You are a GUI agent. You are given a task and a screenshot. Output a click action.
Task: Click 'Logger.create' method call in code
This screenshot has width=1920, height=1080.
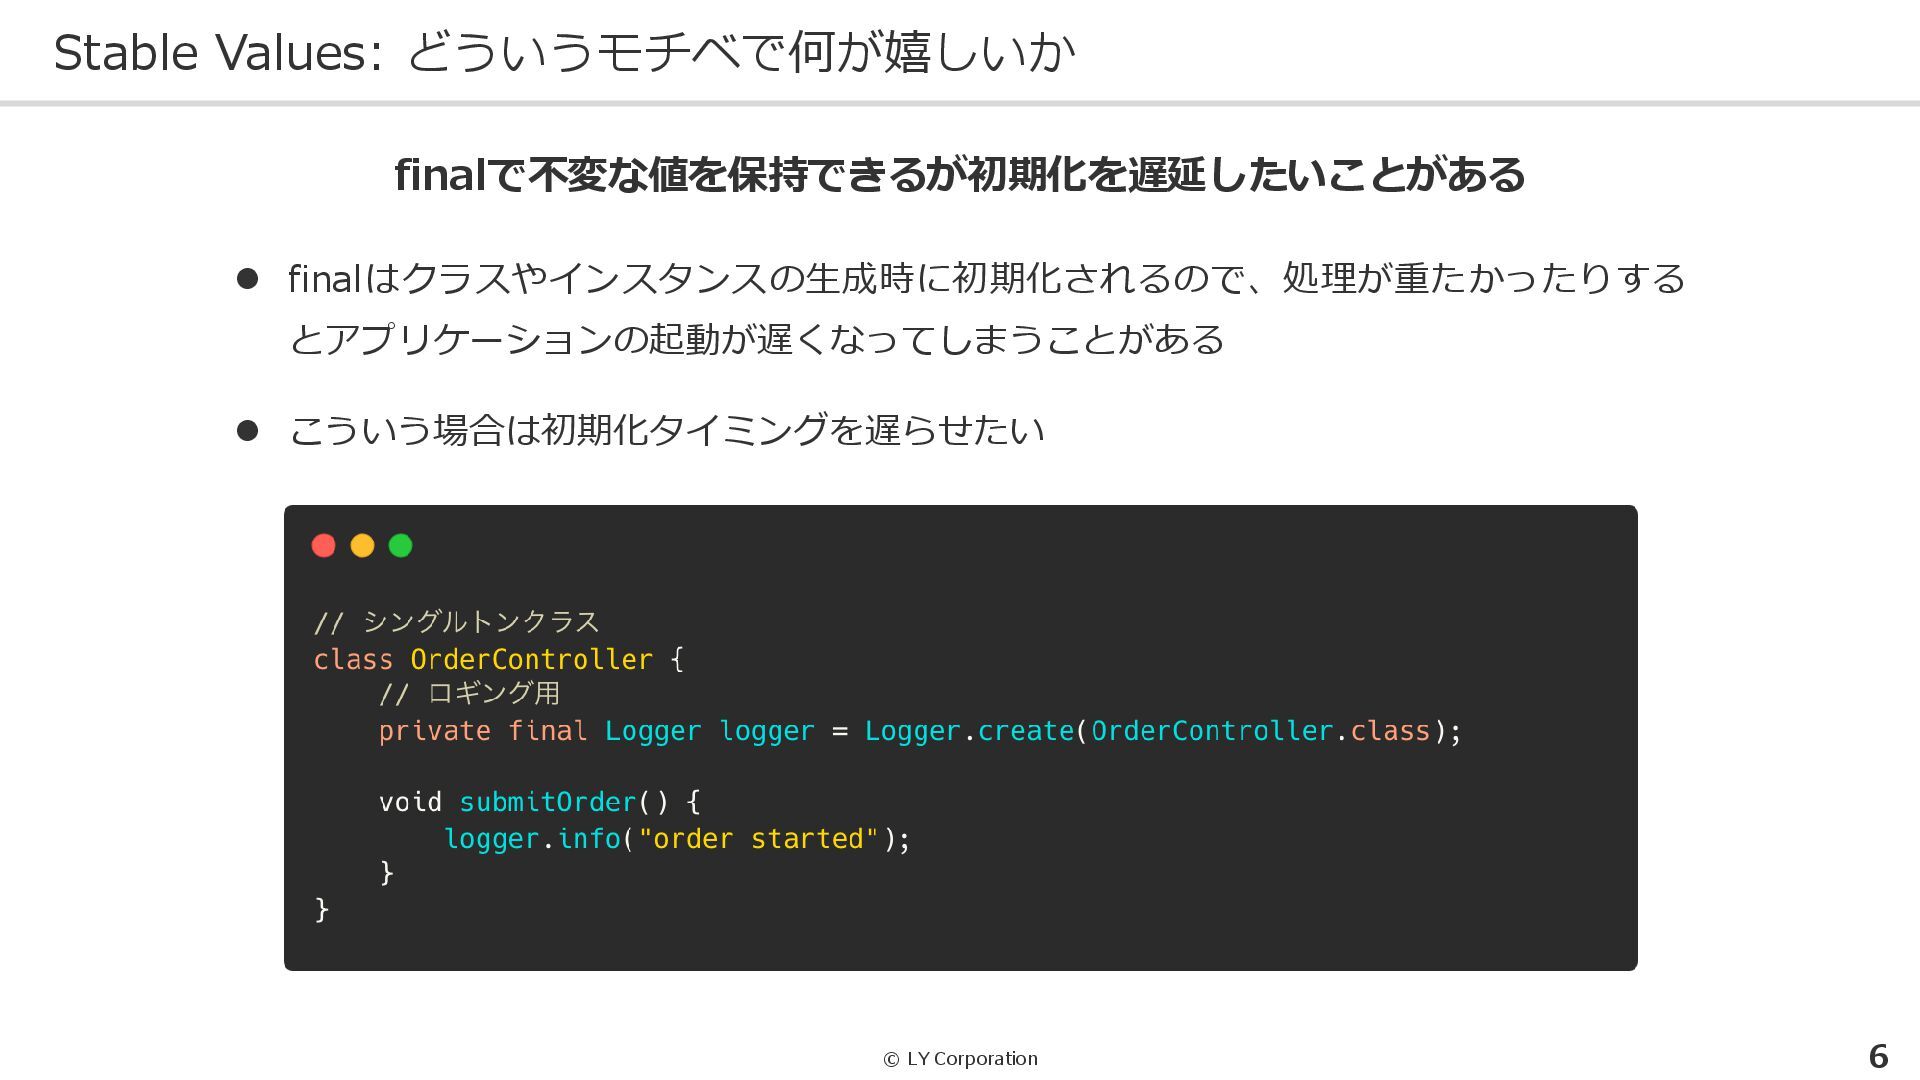coord(968,731)
